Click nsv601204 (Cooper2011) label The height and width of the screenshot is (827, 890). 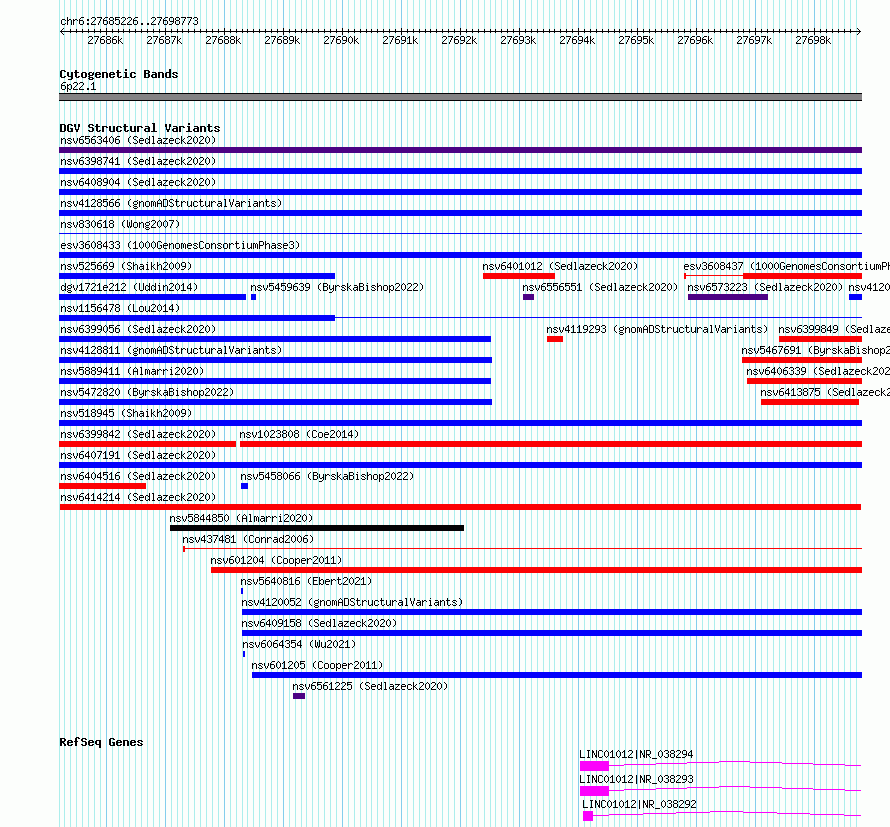click(276, 560)
